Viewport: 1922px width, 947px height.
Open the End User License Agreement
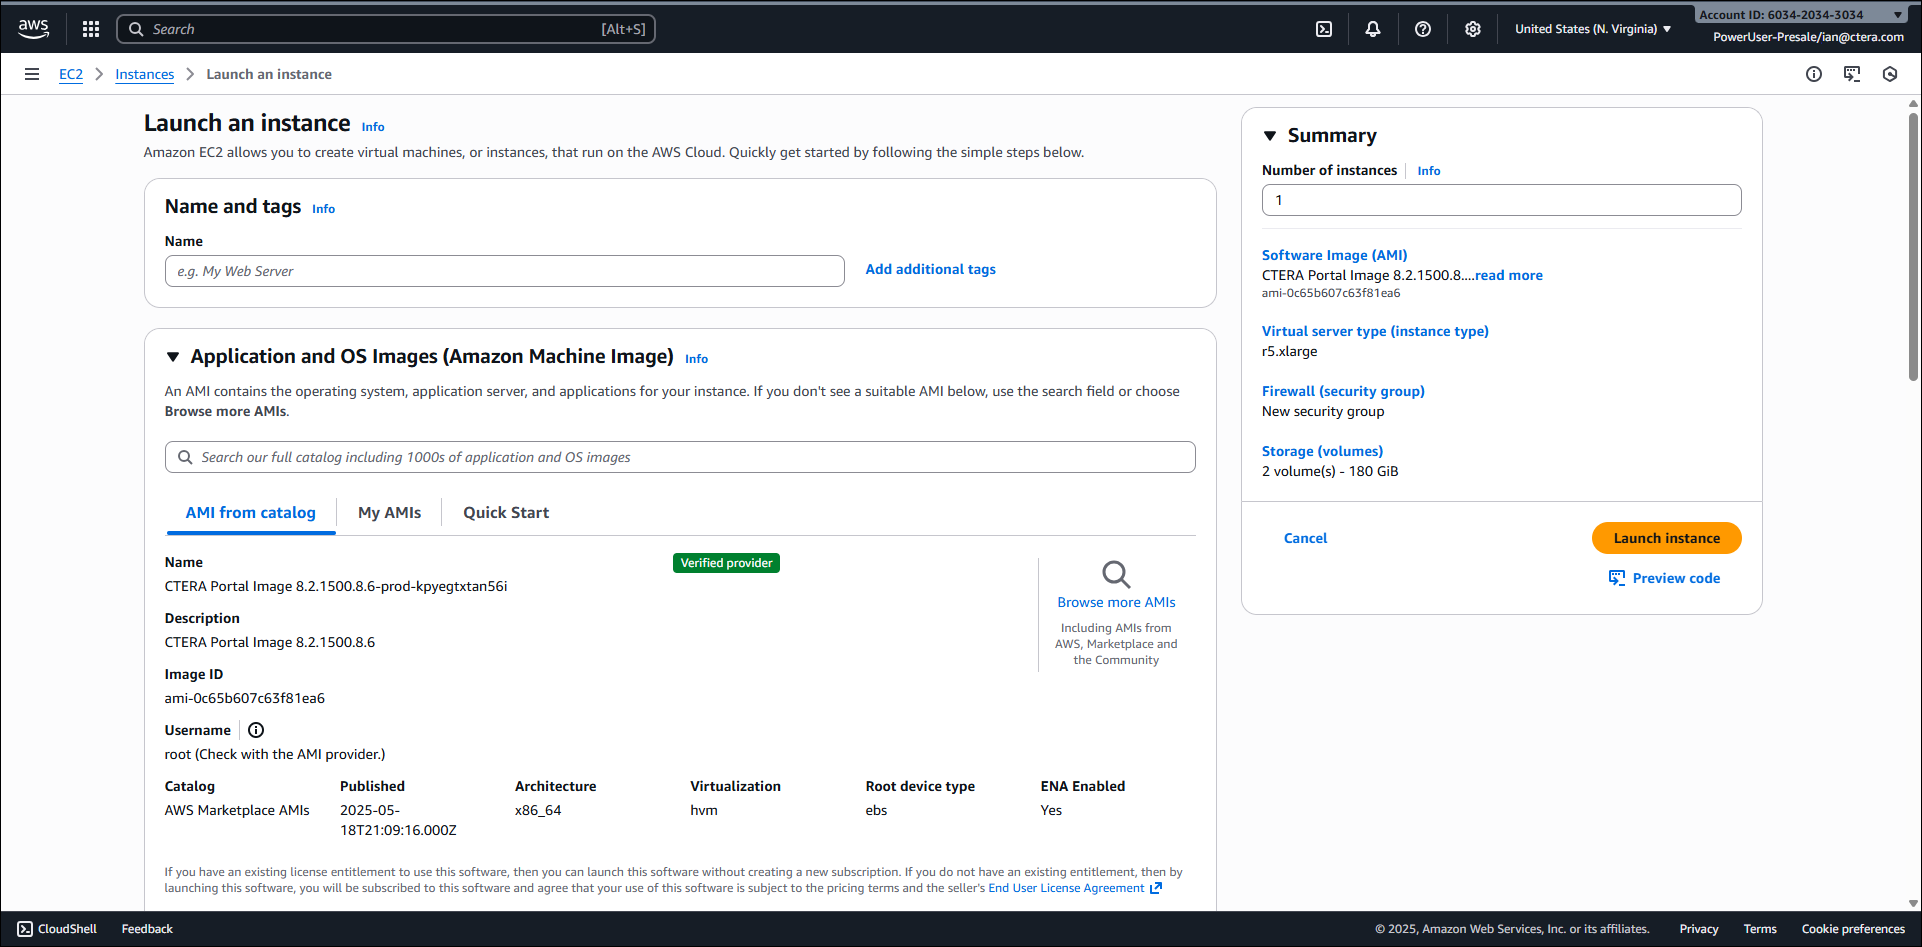pyautogui.click(x=1075, y=888)
